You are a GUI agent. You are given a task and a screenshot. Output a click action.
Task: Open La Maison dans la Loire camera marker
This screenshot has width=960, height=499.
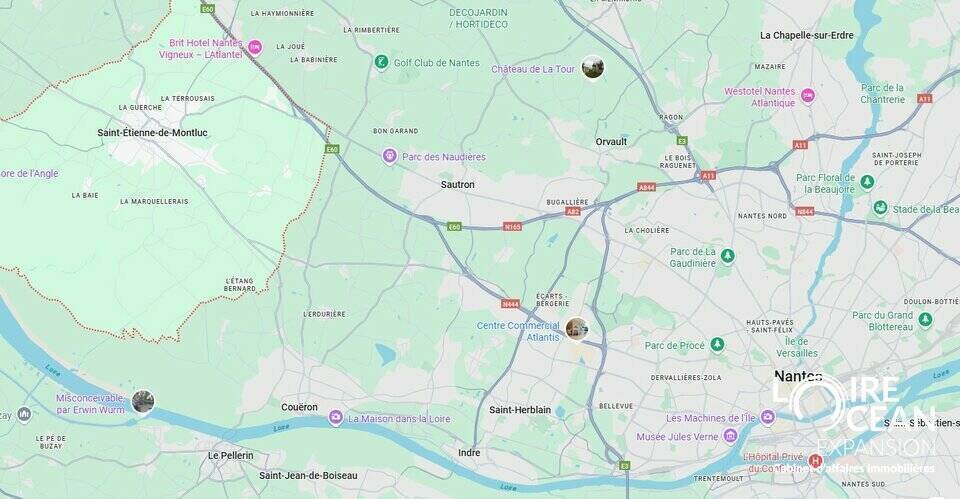[x=336, y=418]
